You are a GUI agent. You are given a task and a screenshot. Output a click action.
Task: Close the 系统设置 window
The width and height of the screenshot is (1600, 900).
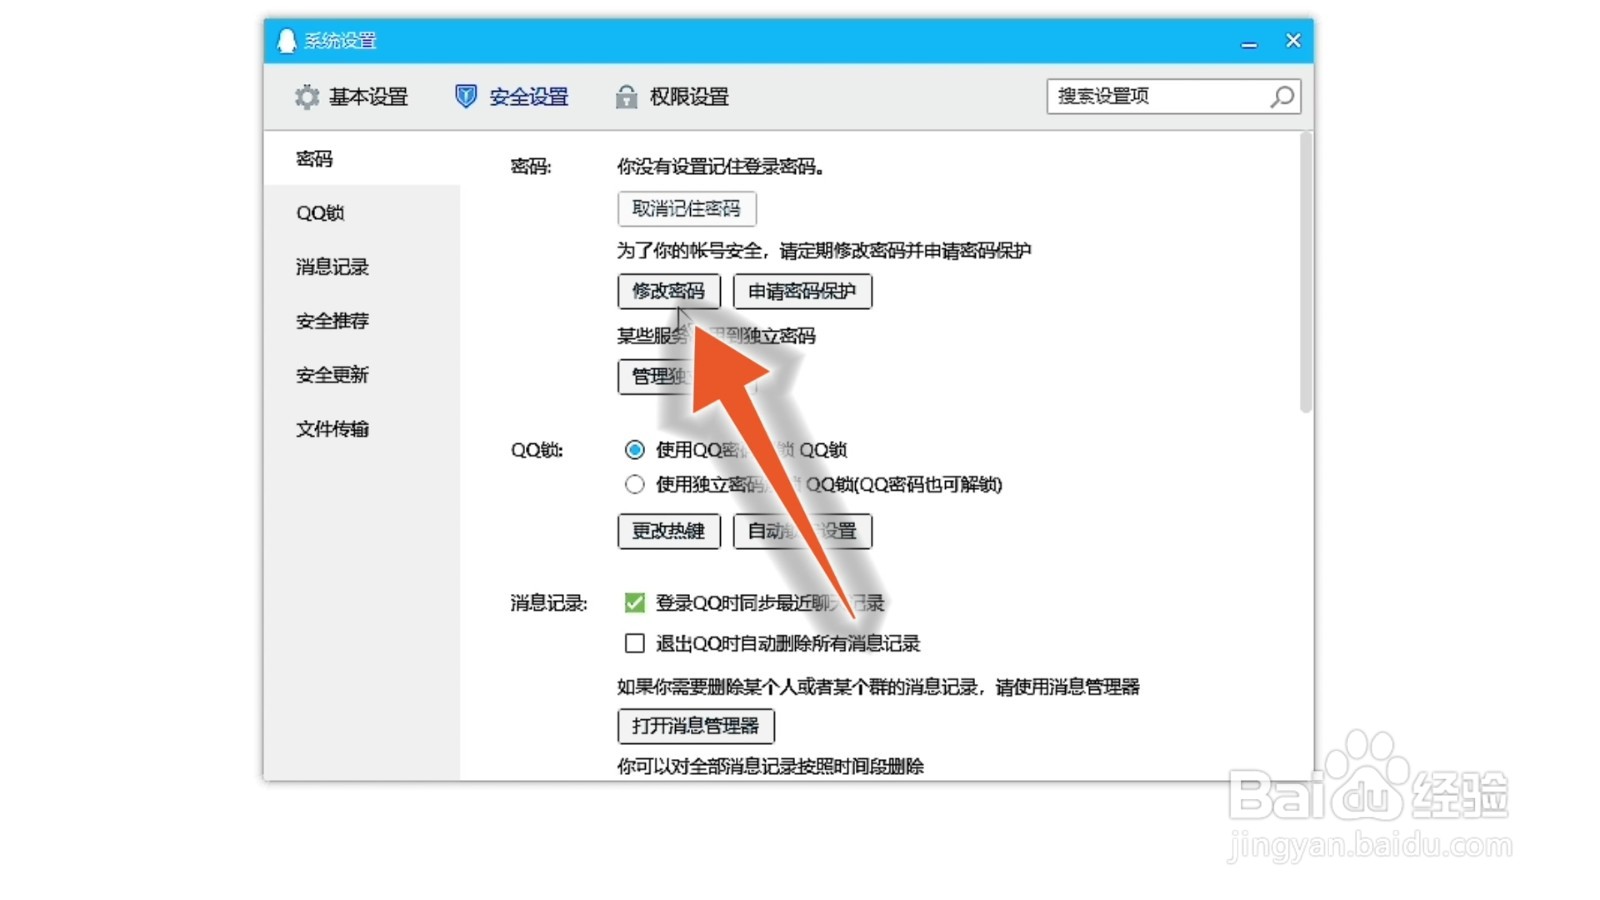click(x=1293, y=41)
